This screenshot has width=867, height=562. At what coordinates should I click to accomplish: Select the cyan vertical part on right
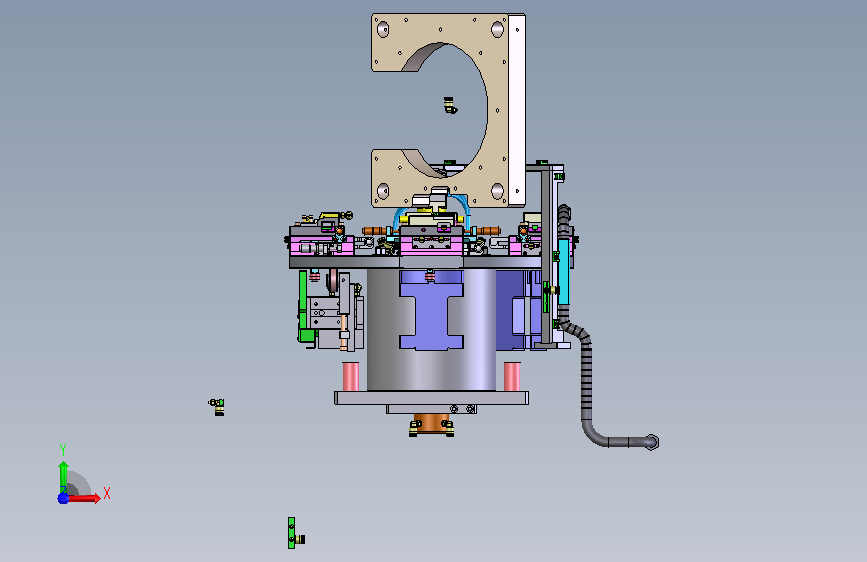[x=563, y=271]
